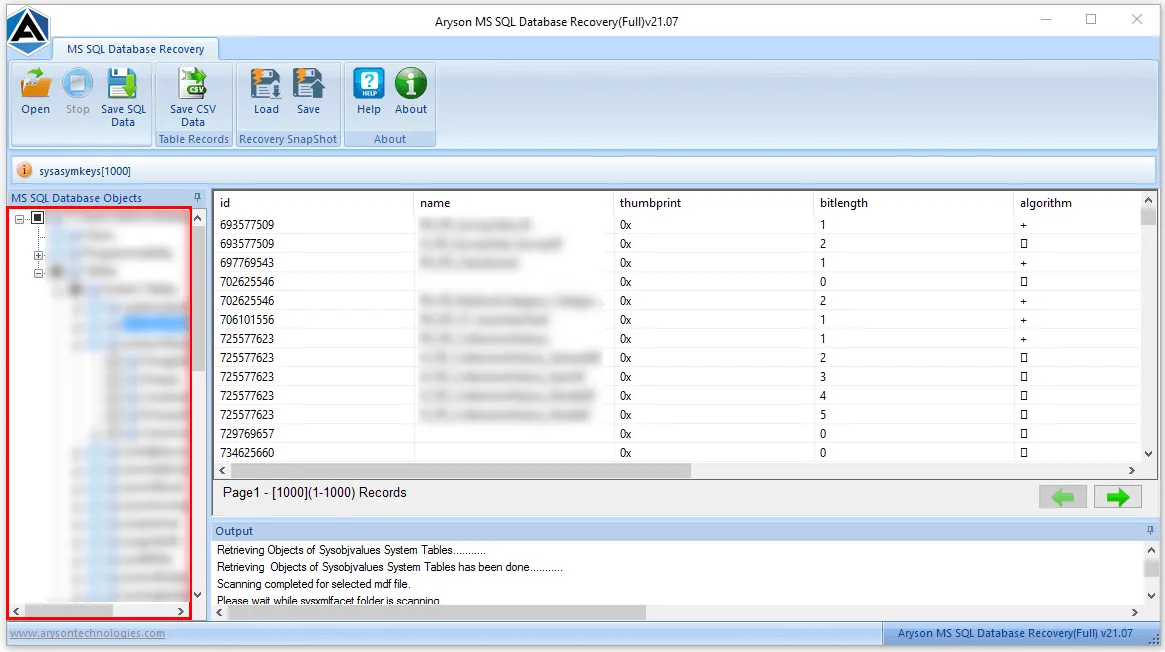Show the About information icon

[x=411, y=91]
